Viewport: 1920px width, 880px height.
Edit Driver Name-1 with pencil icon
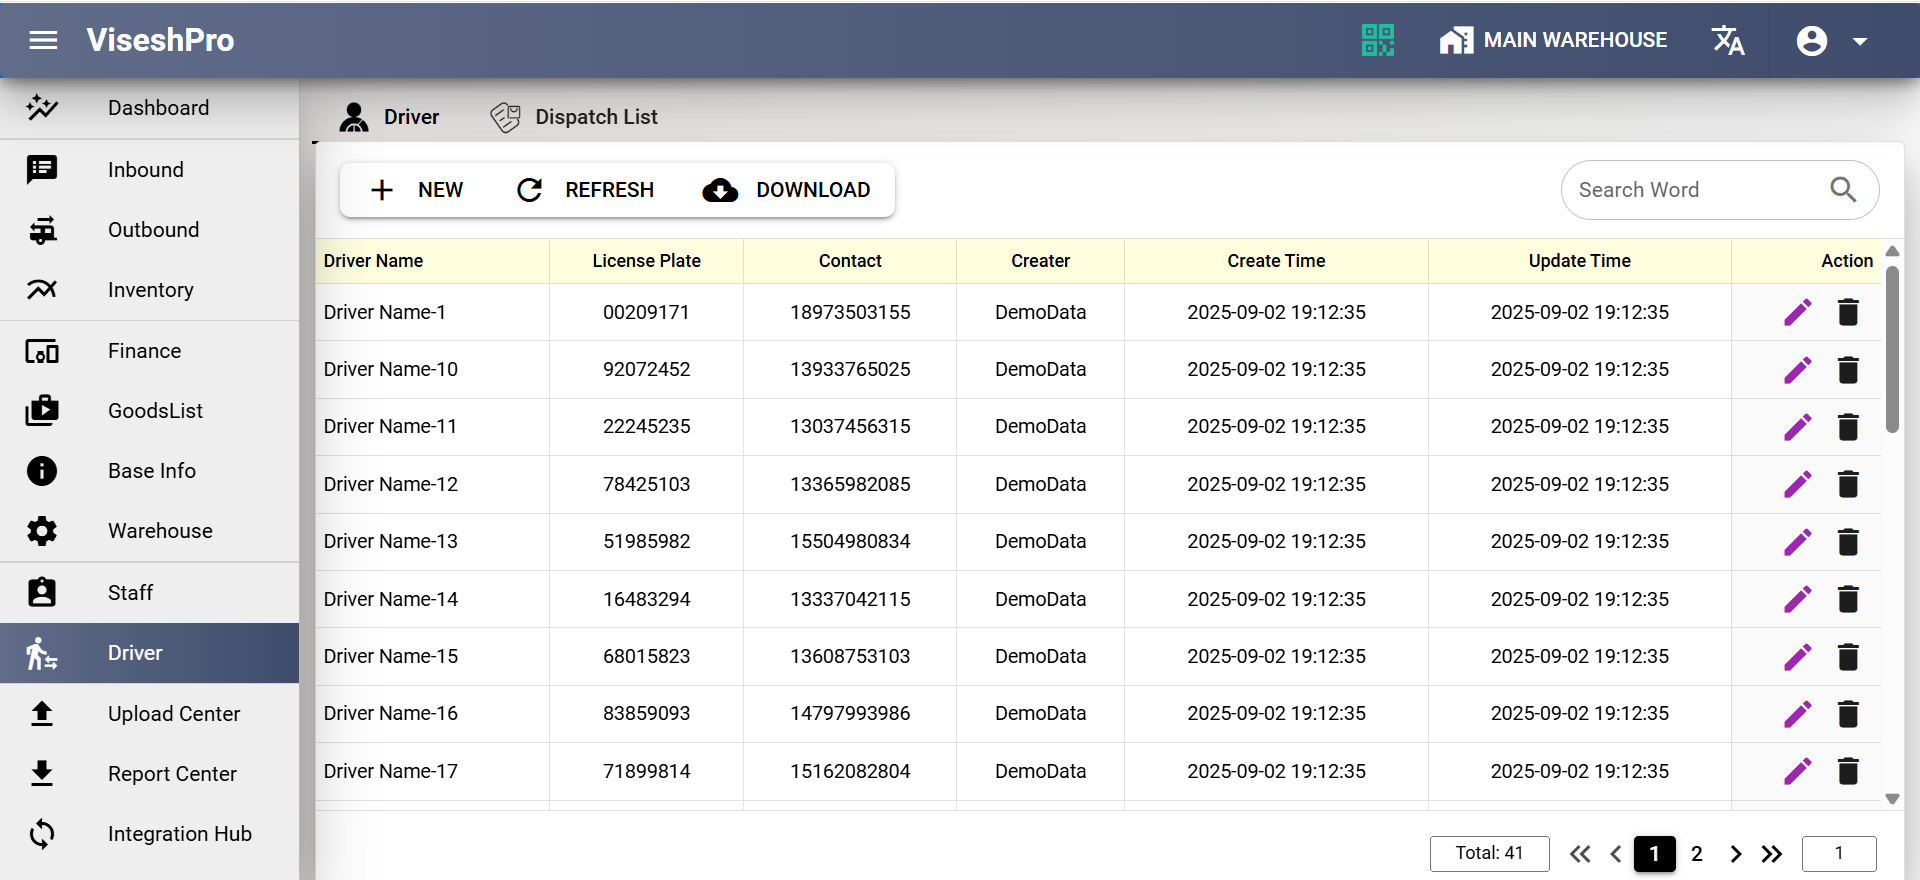point(1797,313)
